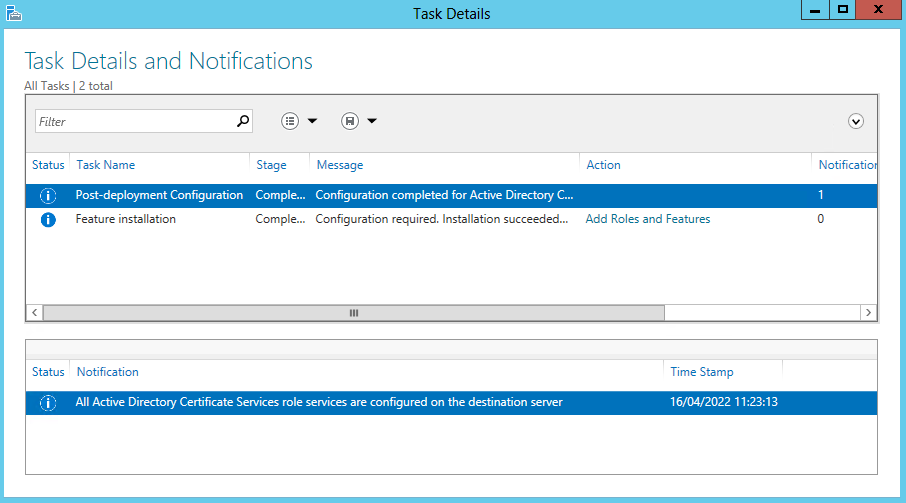Viewport: 906px width, 503px height.
Task: Close the Task Details window
Action: pyautogui.click(x=878, y=10)
